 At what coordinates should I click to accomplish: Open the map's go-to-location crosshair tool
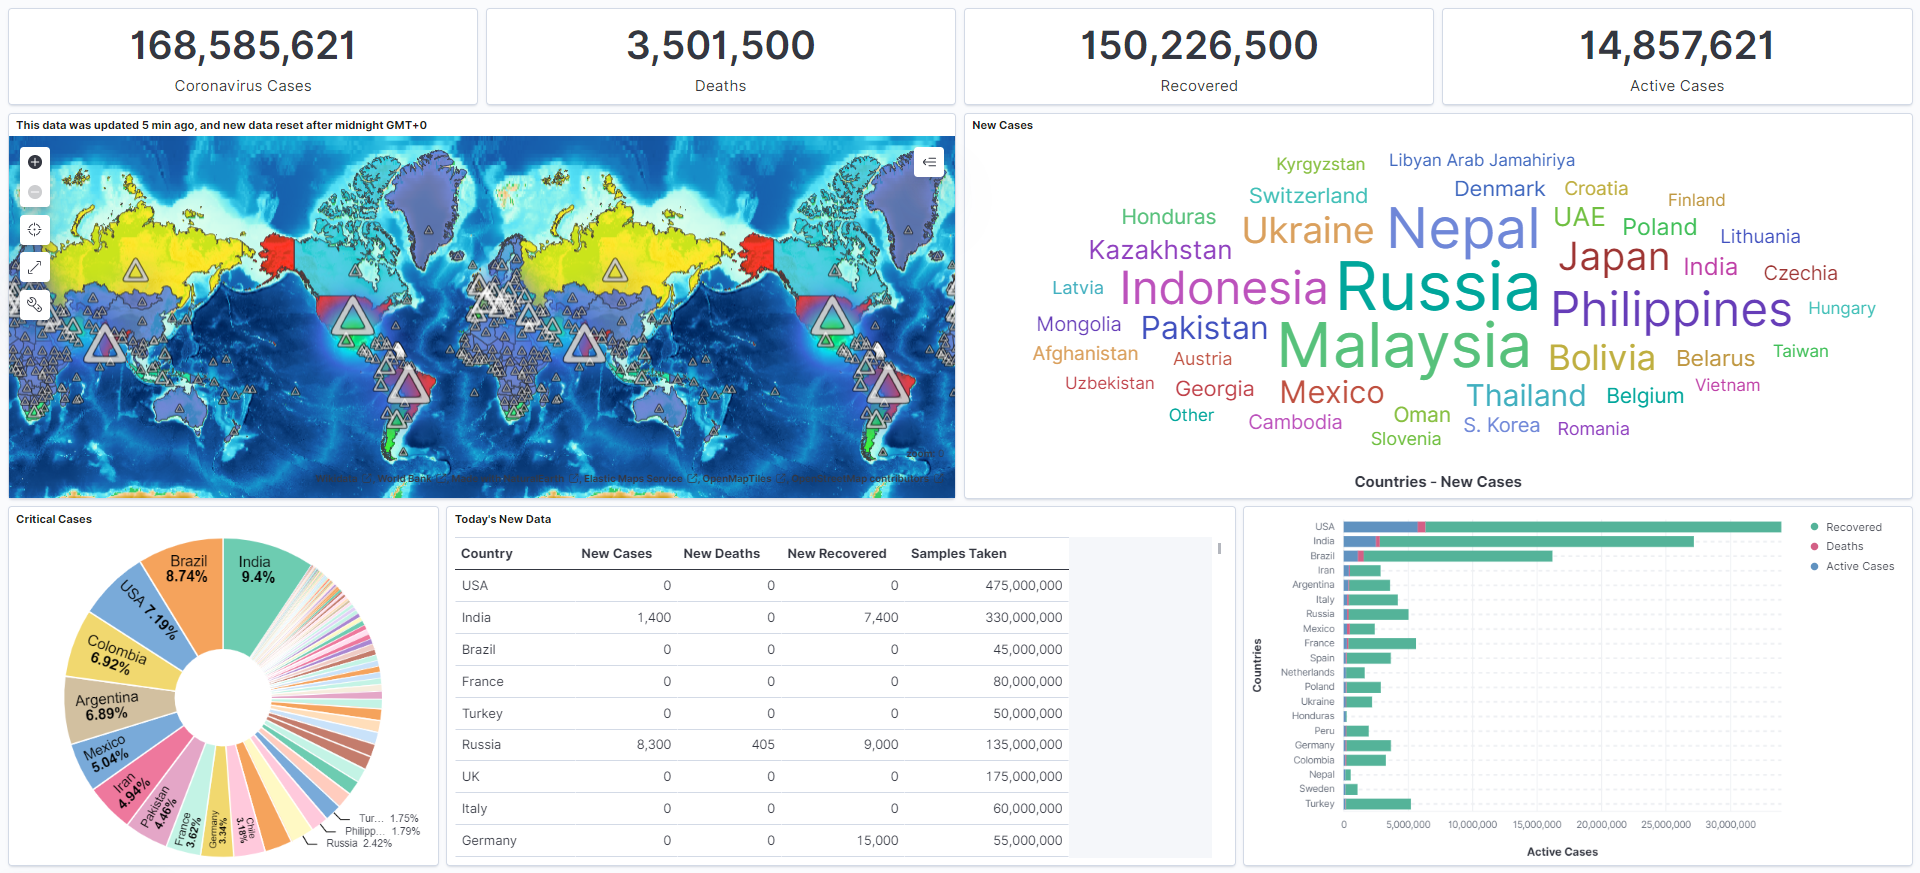click(x=35, y=230)
